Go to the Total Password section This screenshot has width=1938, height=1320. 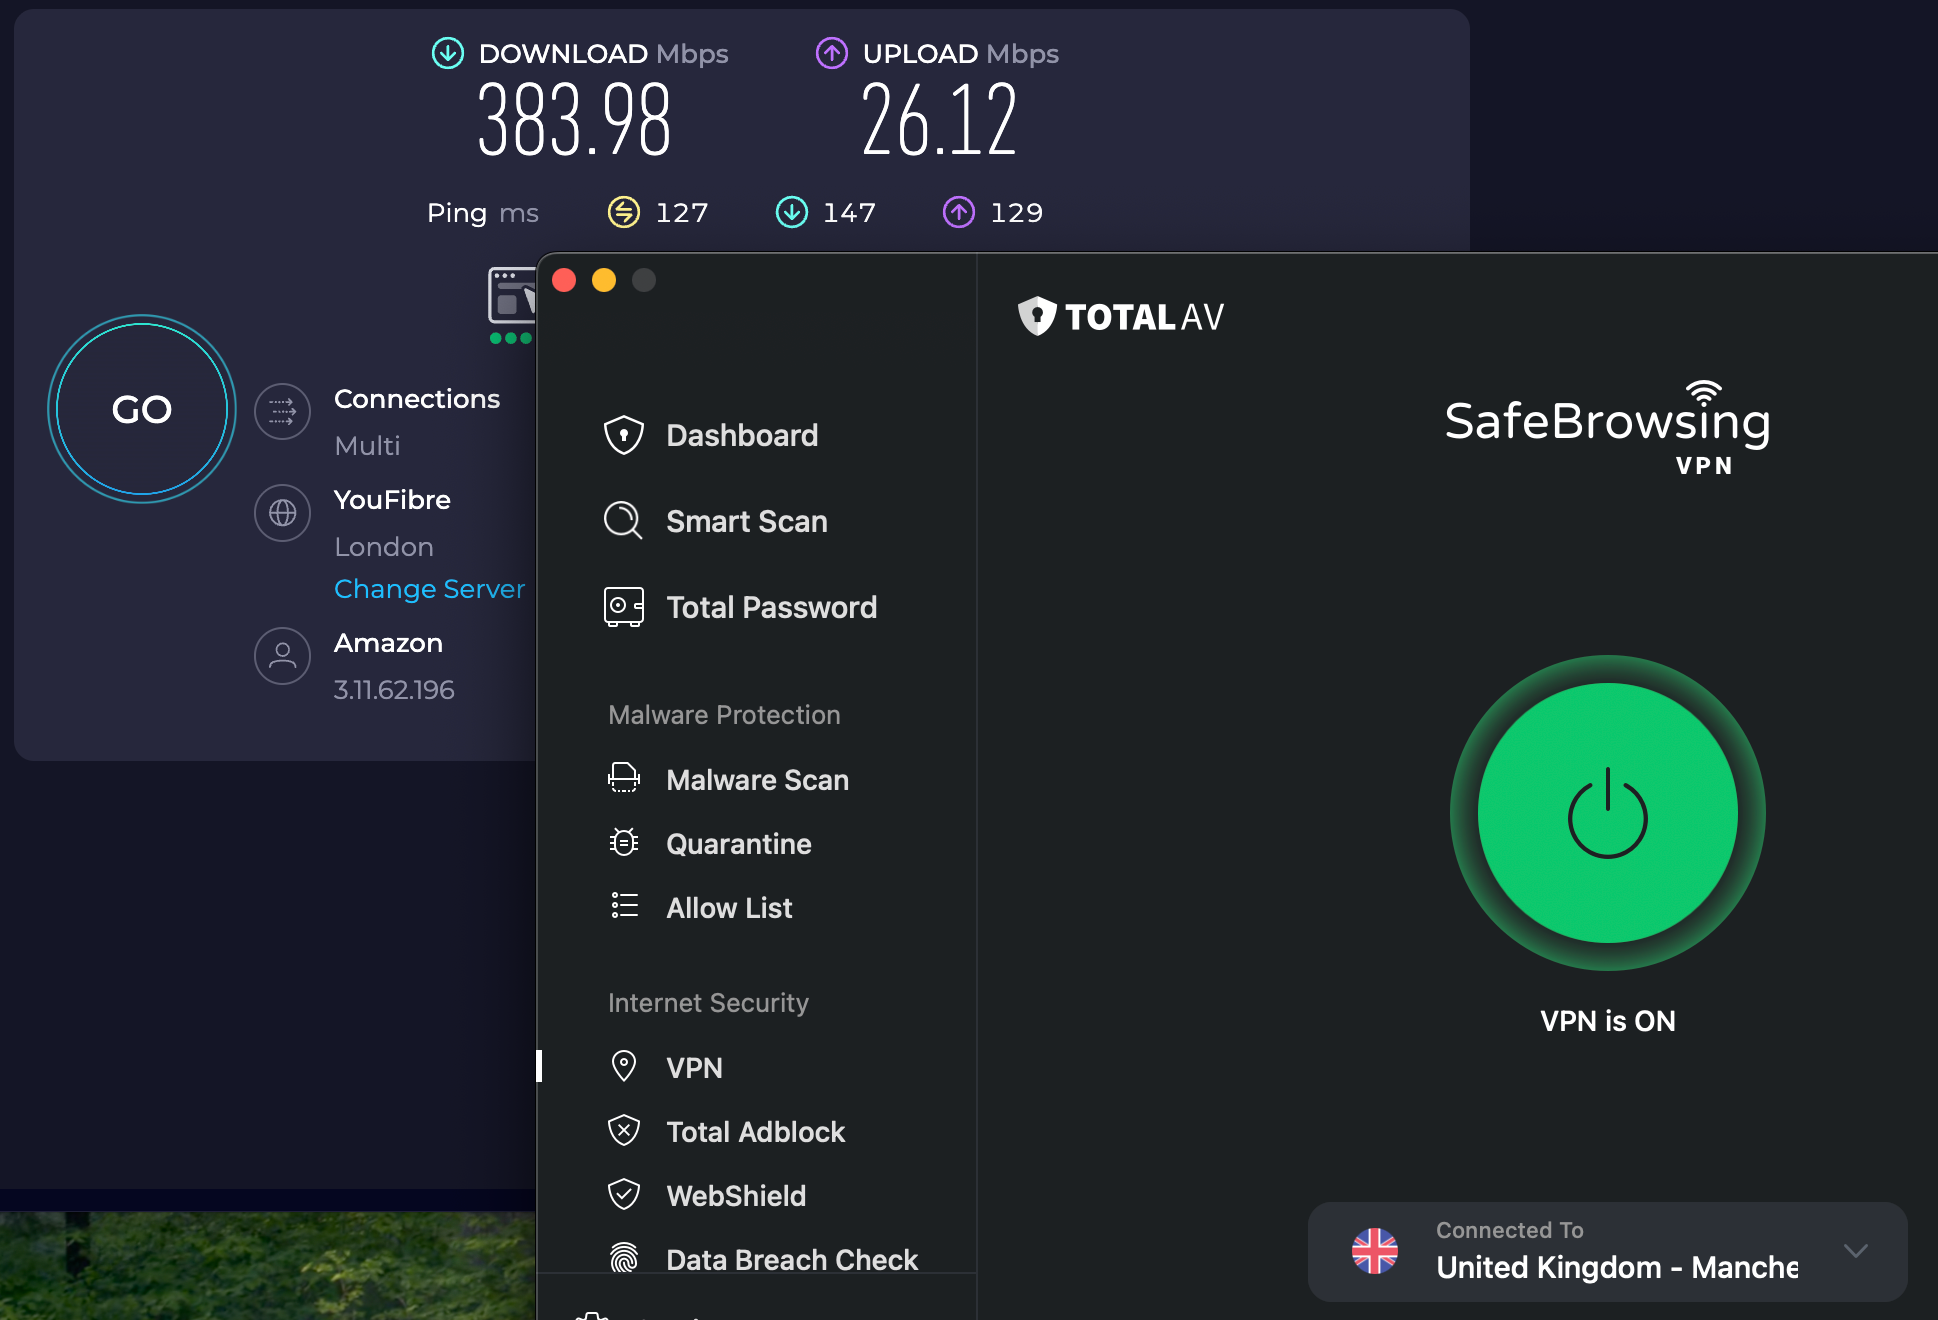(x=771, y=607)
